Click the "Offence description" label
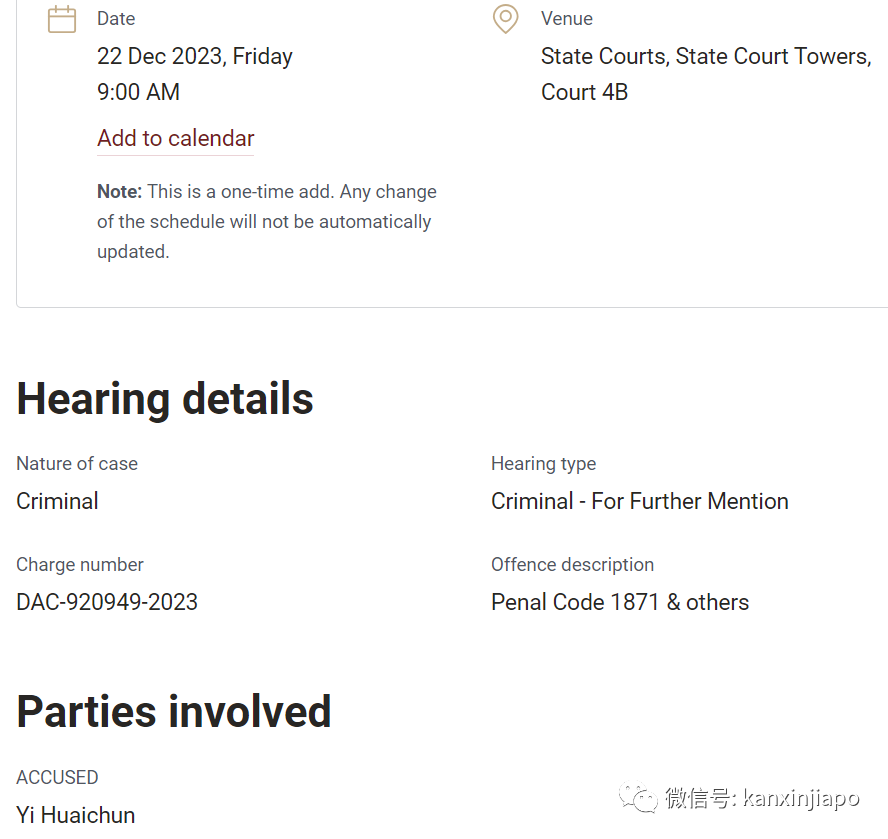The image size is (888, 839). 573,565
